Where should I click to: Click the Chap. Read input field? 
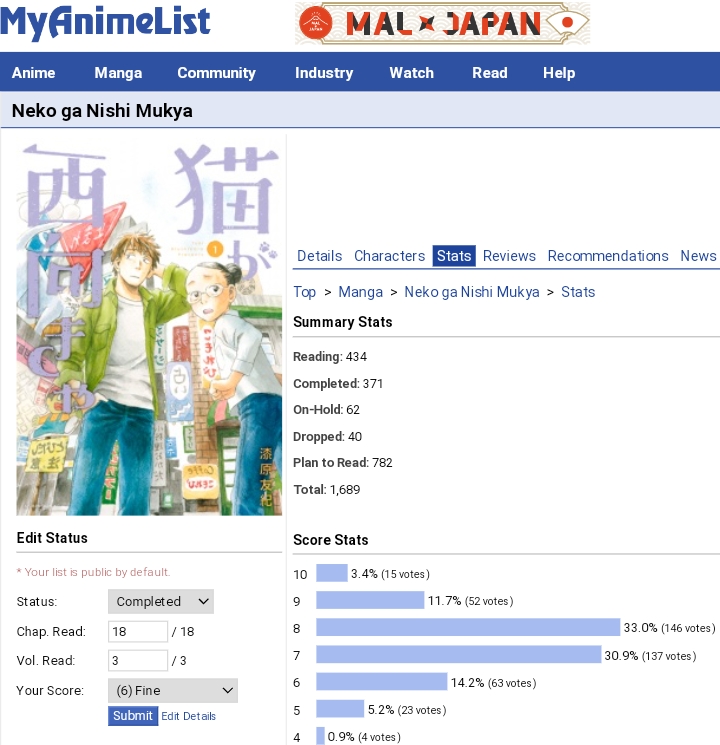[138, 631]
